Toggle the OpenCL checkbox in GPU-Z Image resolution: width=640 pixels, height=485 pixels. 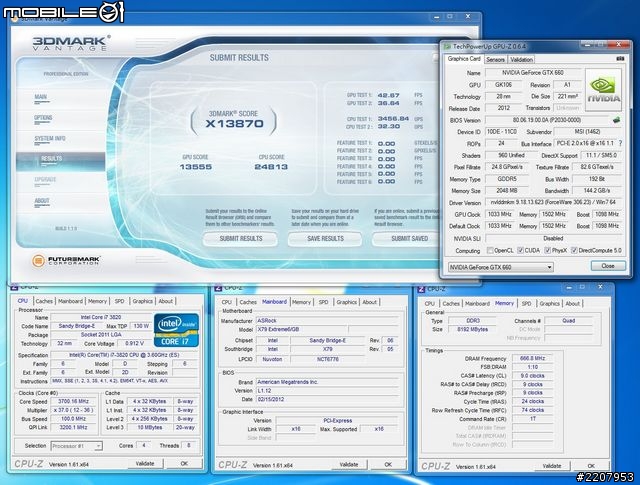[x=490, y=250]
